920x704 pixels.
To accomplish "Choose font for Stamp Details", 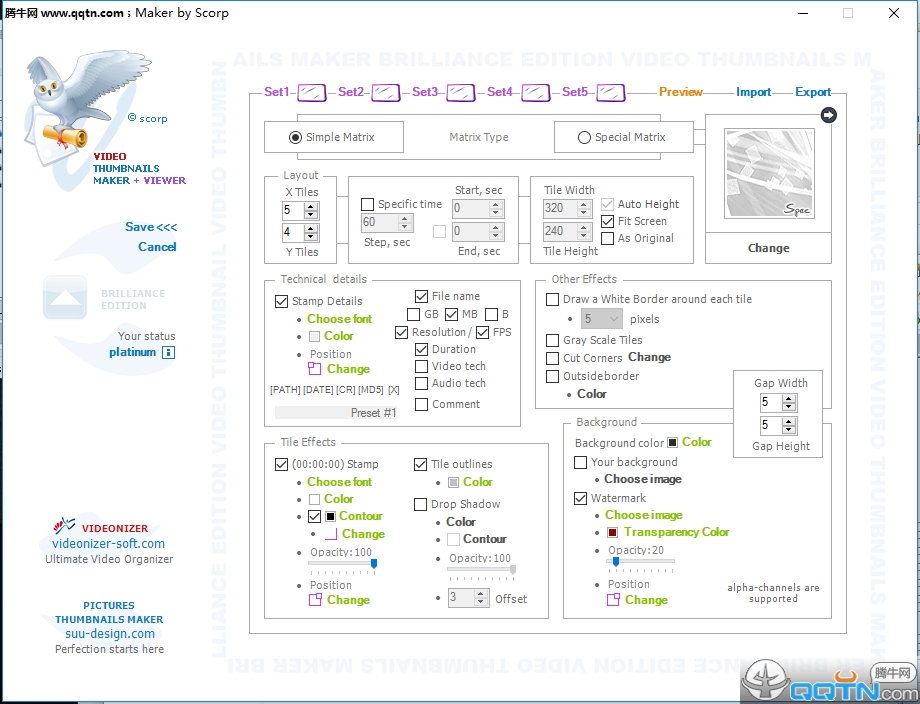I will pos(340,319).
